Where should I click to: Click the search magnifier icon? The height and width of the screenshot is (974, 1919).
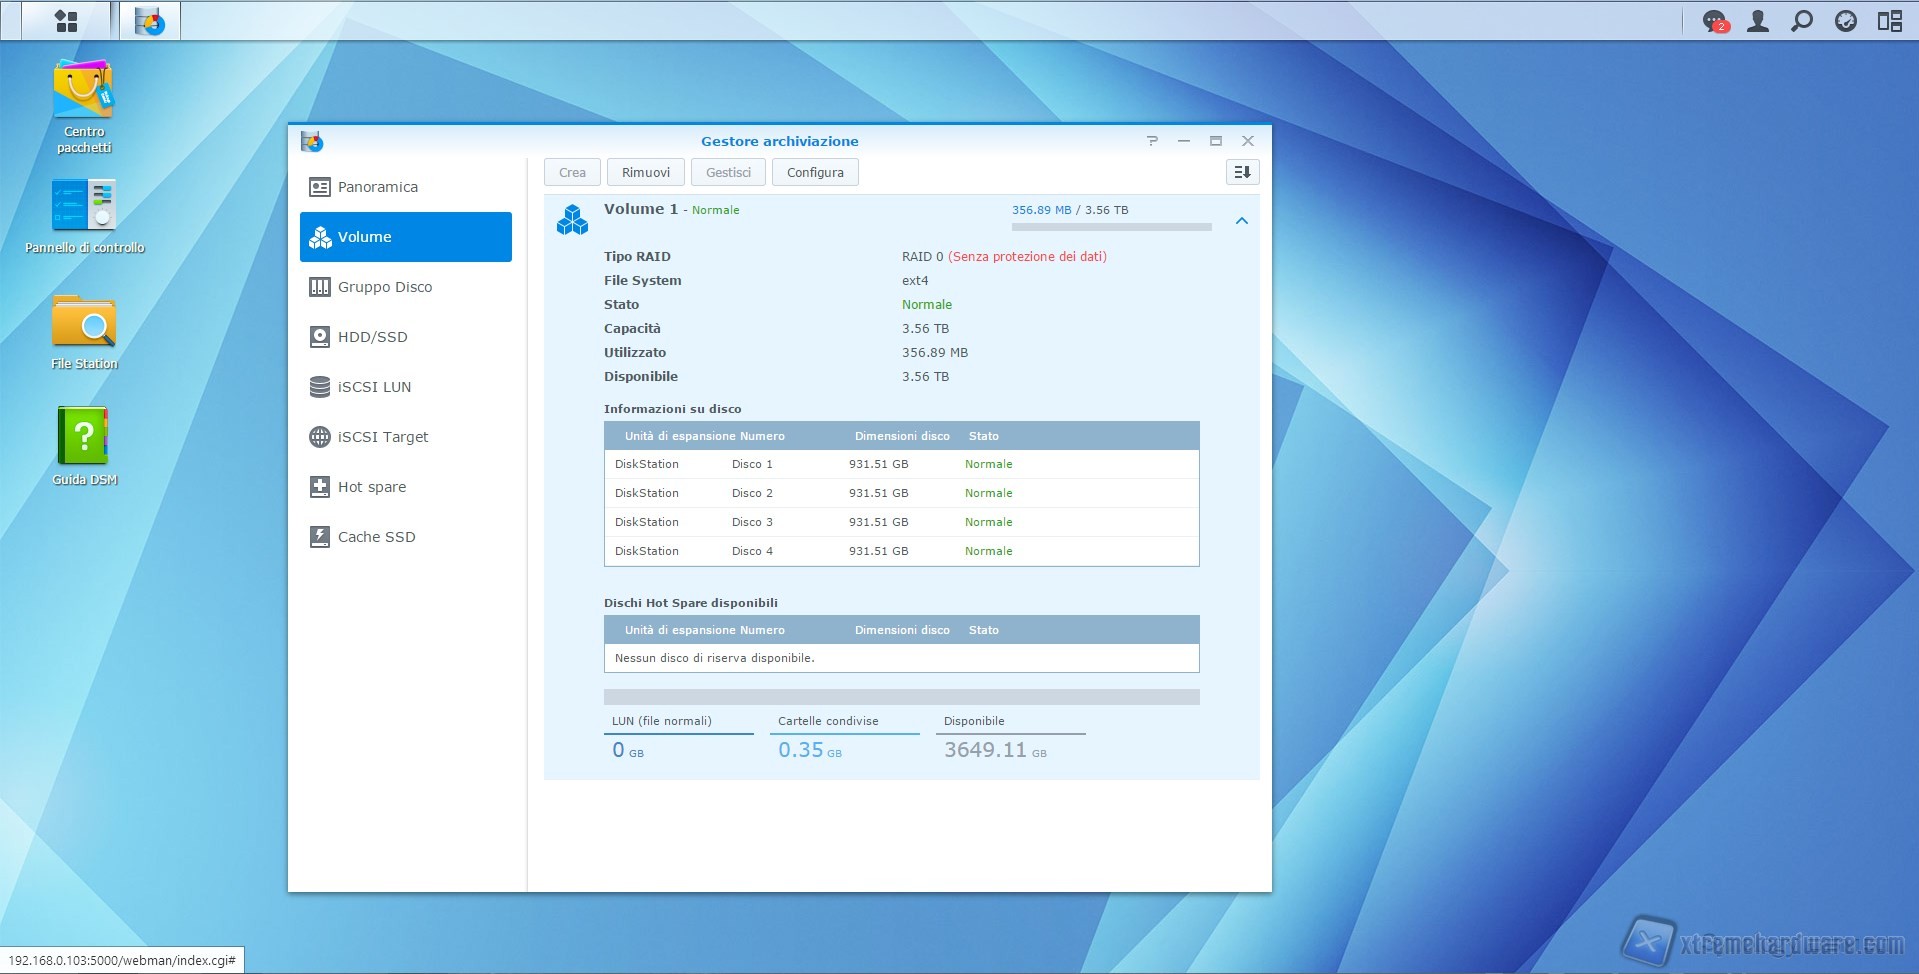click(x=1802, y=21)
